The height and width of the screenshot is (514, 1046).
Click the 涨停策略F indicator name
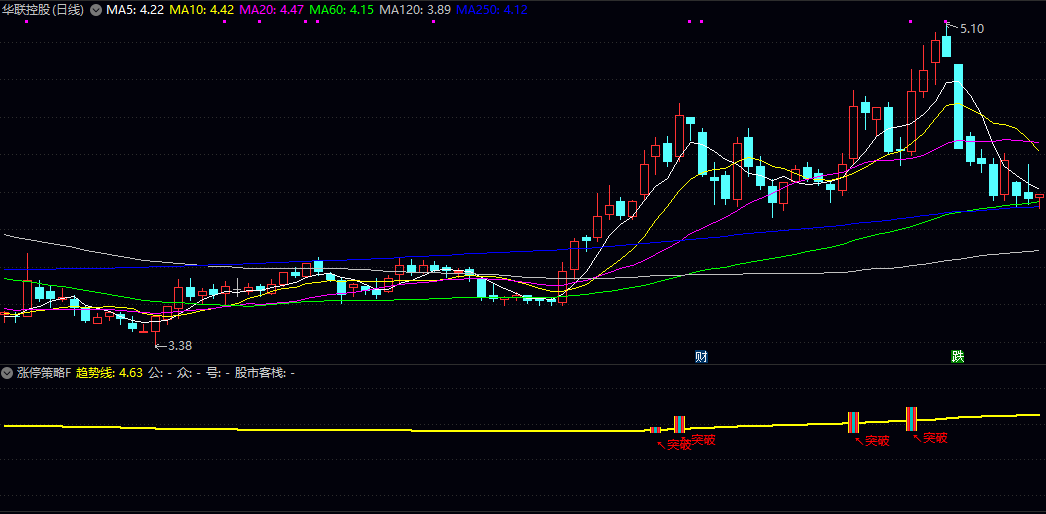click(45, 373)
